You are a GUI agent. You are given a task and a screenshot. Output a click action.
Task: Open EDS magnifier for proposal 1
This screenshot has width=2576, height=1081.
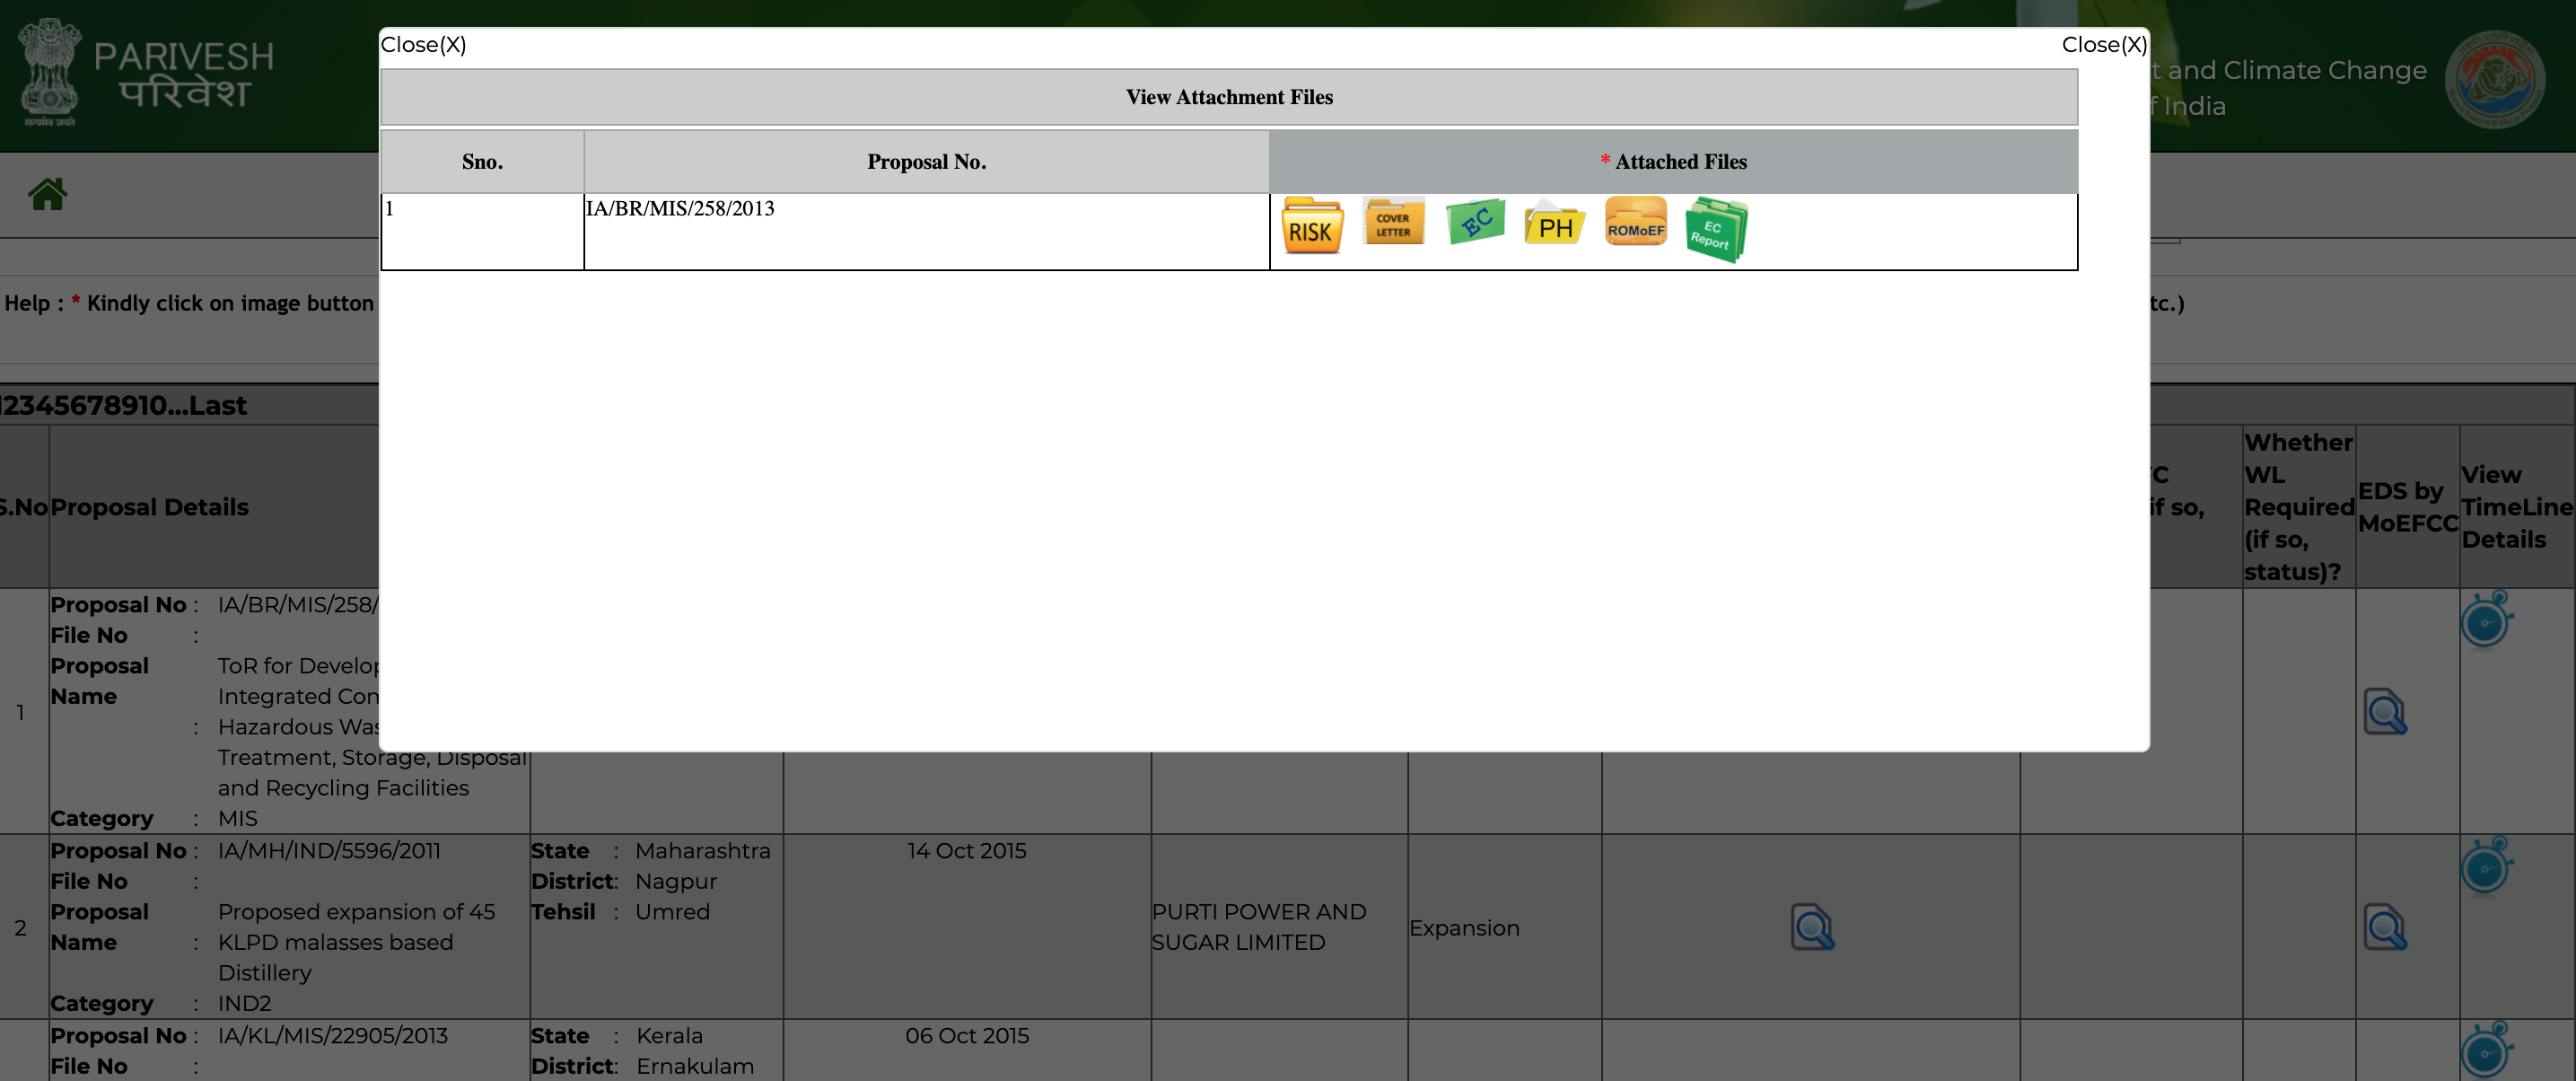tap(2384, 712)
